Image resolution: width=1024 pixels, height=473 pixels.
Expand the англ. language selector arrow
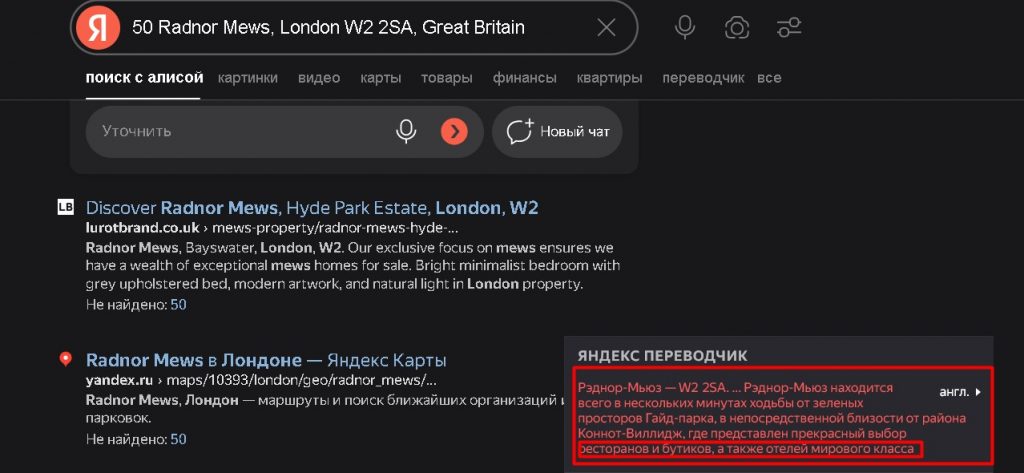pos(978,393)
